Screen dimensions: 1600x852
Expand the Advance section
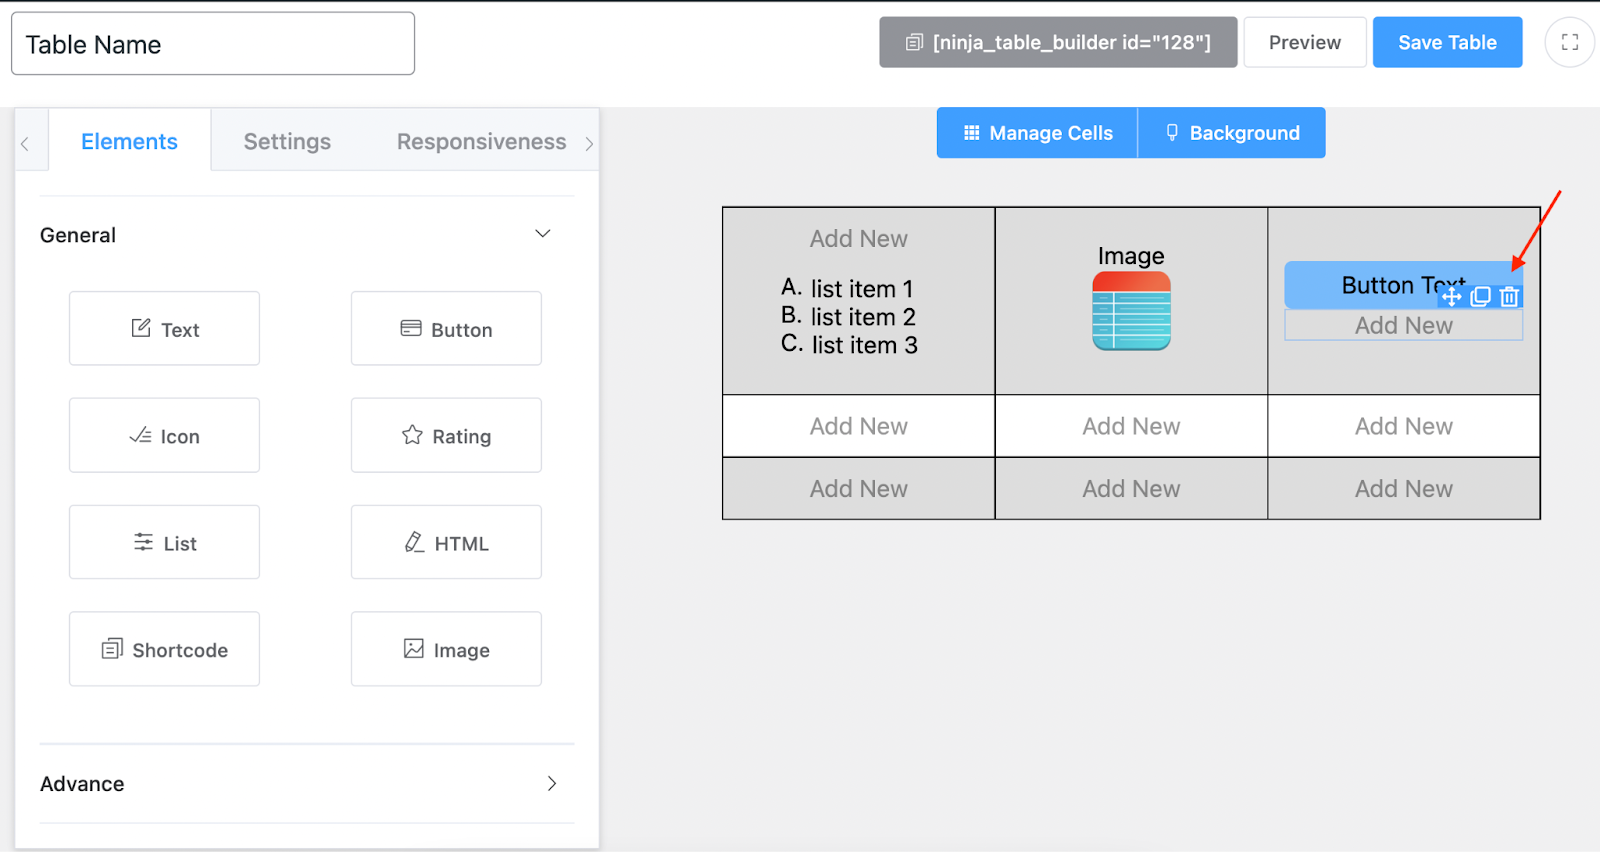click(x=551, y=783)
